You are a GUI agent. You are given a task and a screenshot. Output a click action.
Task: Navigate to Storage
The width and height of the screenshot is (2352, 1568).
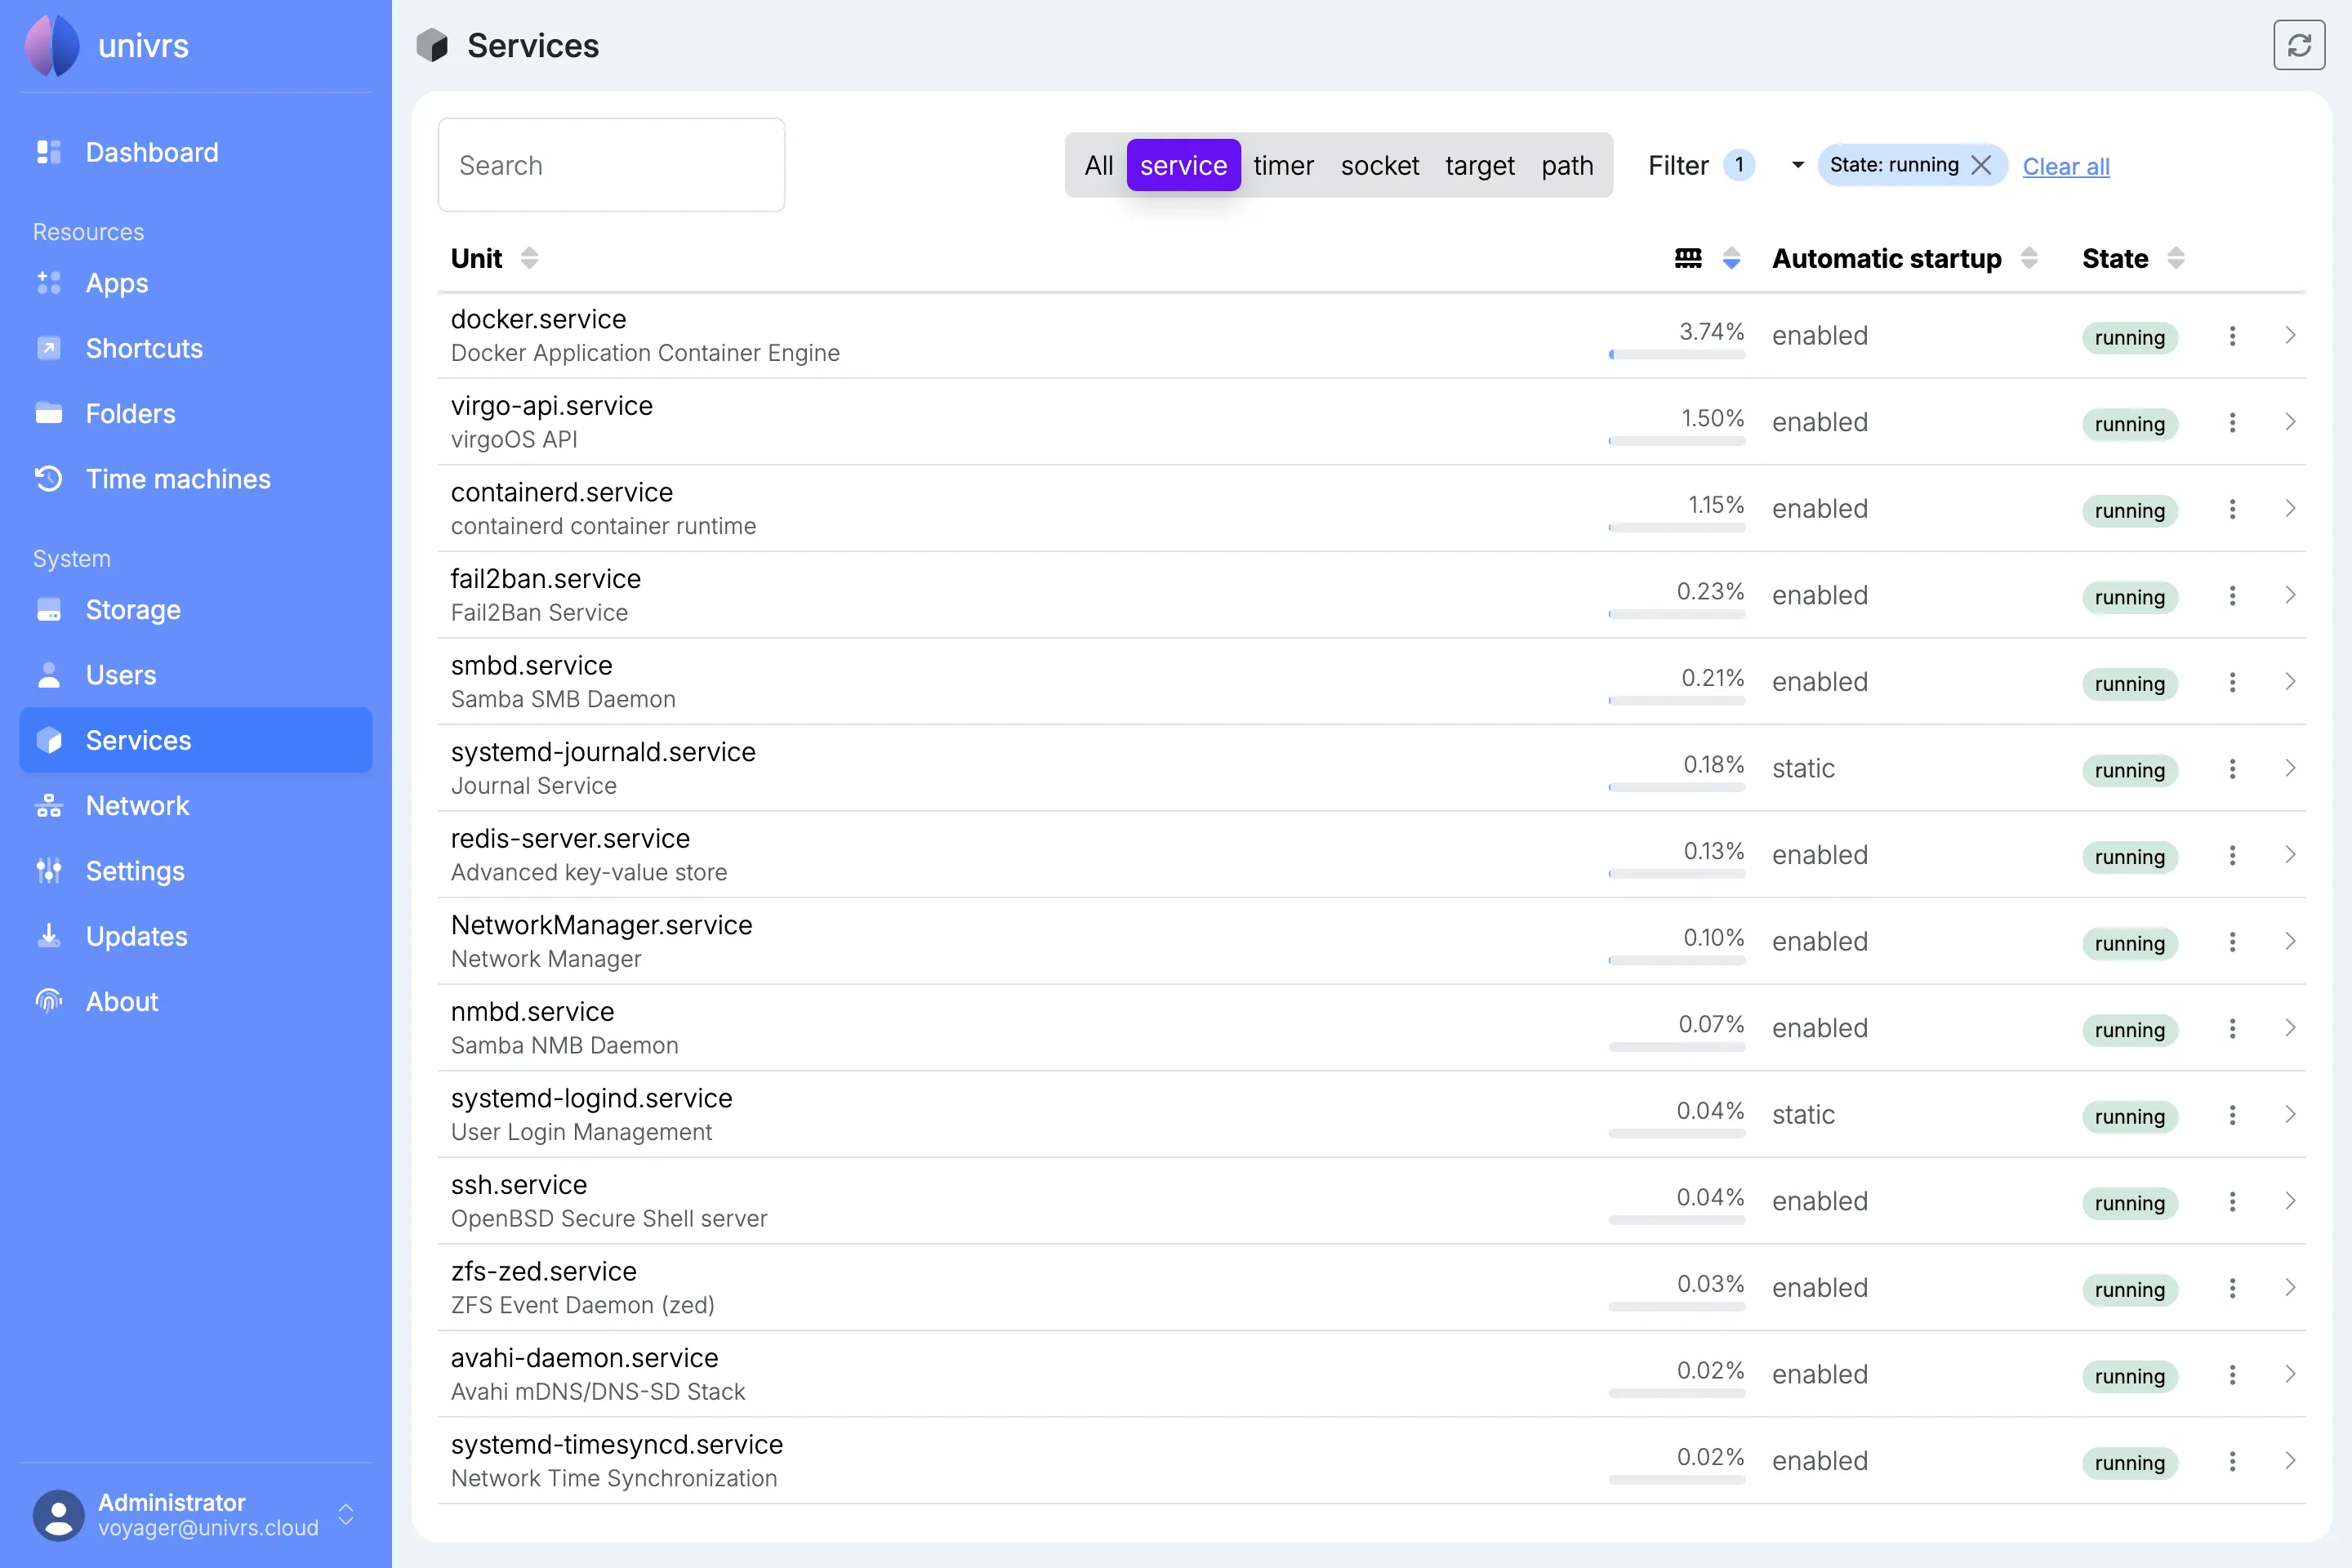tap(195, 609)
